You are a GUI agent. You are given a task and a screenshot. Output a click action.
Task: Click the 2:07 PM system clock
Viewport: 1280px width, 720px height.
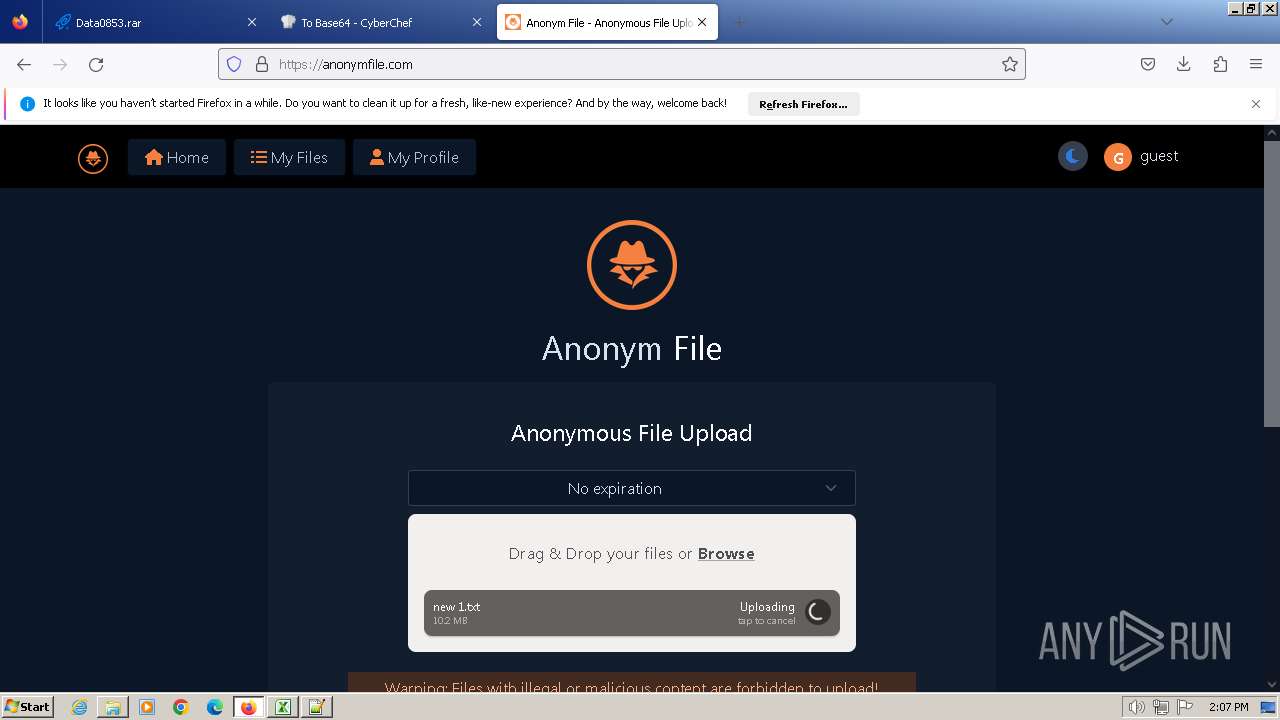point(1229,707)
